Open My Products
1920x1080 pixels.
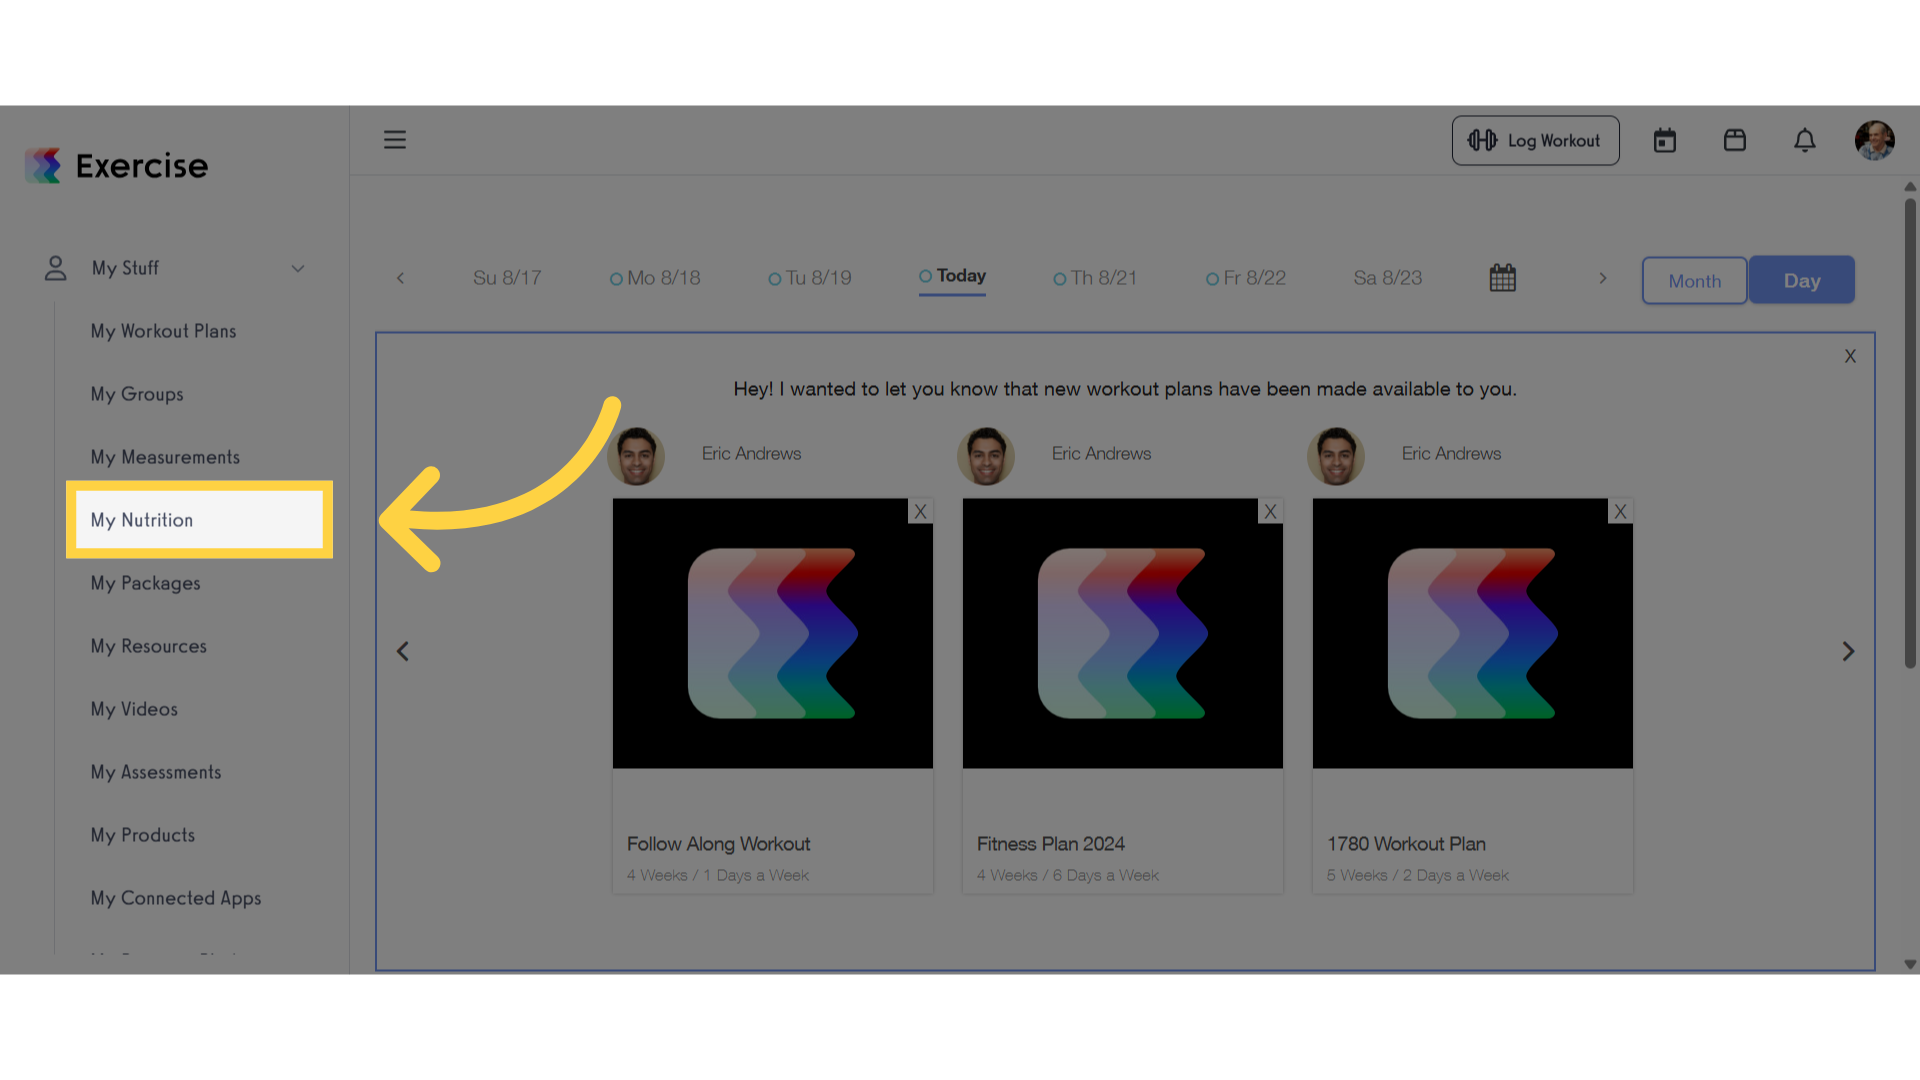[x=143, y=835]
